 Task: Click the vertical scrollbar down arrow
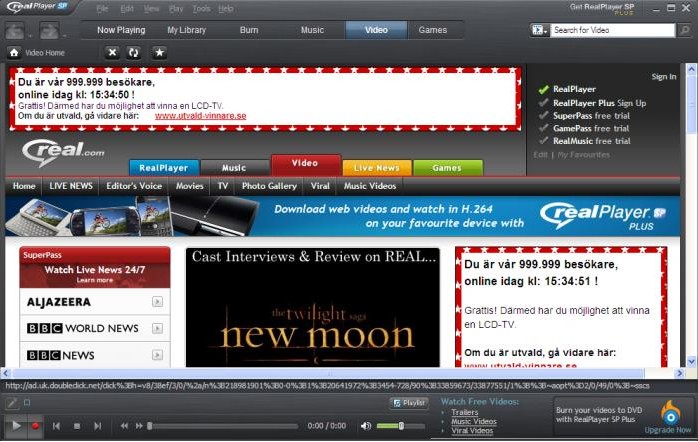[x=691, y=361]
